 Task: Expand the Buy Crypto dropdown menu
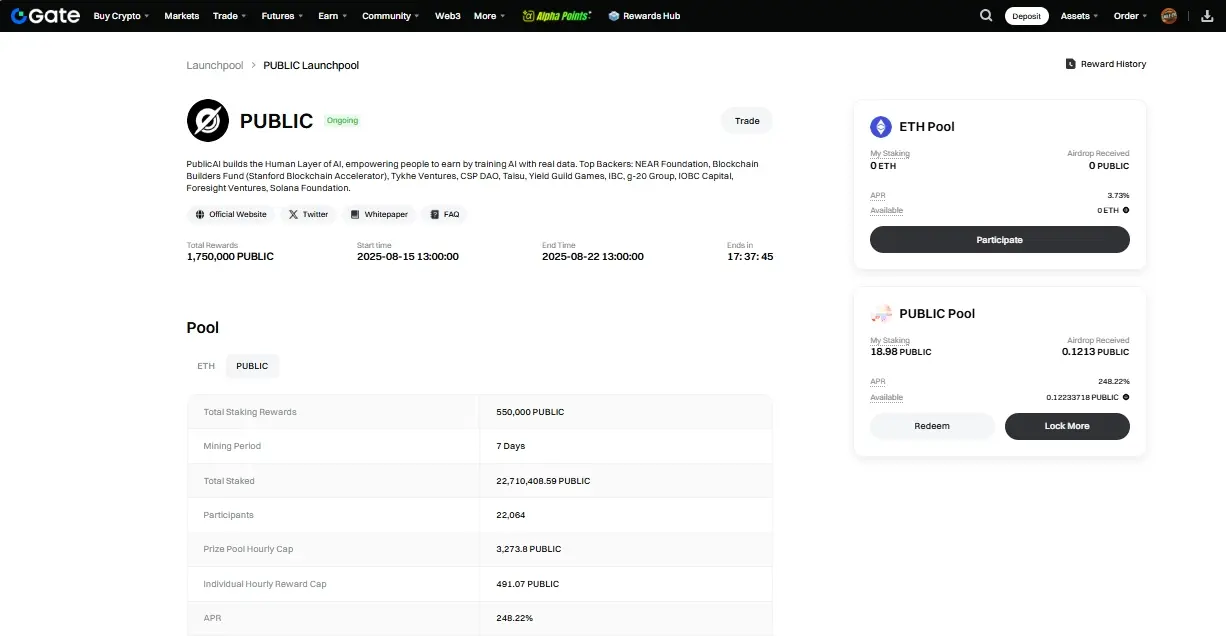(x=121, y=16)
